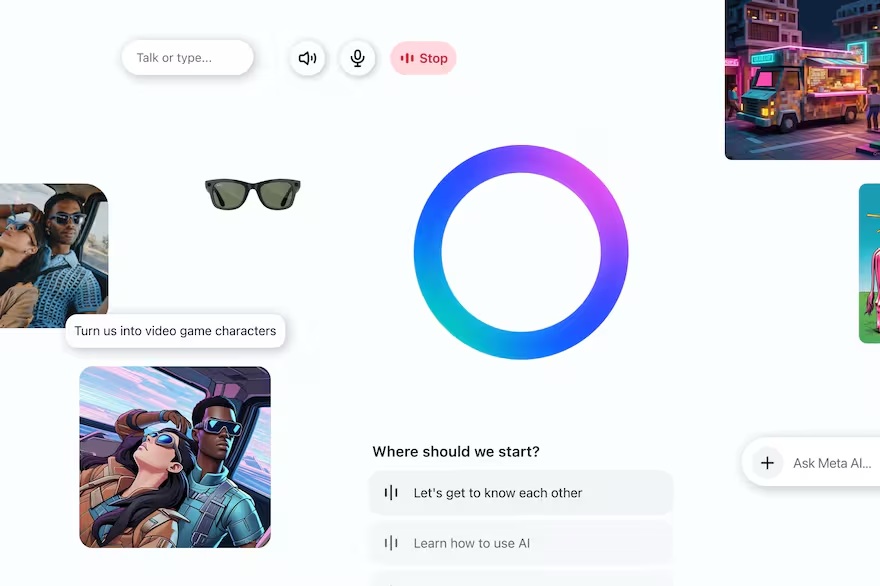Open the video game characters artwork

point(175,457)
